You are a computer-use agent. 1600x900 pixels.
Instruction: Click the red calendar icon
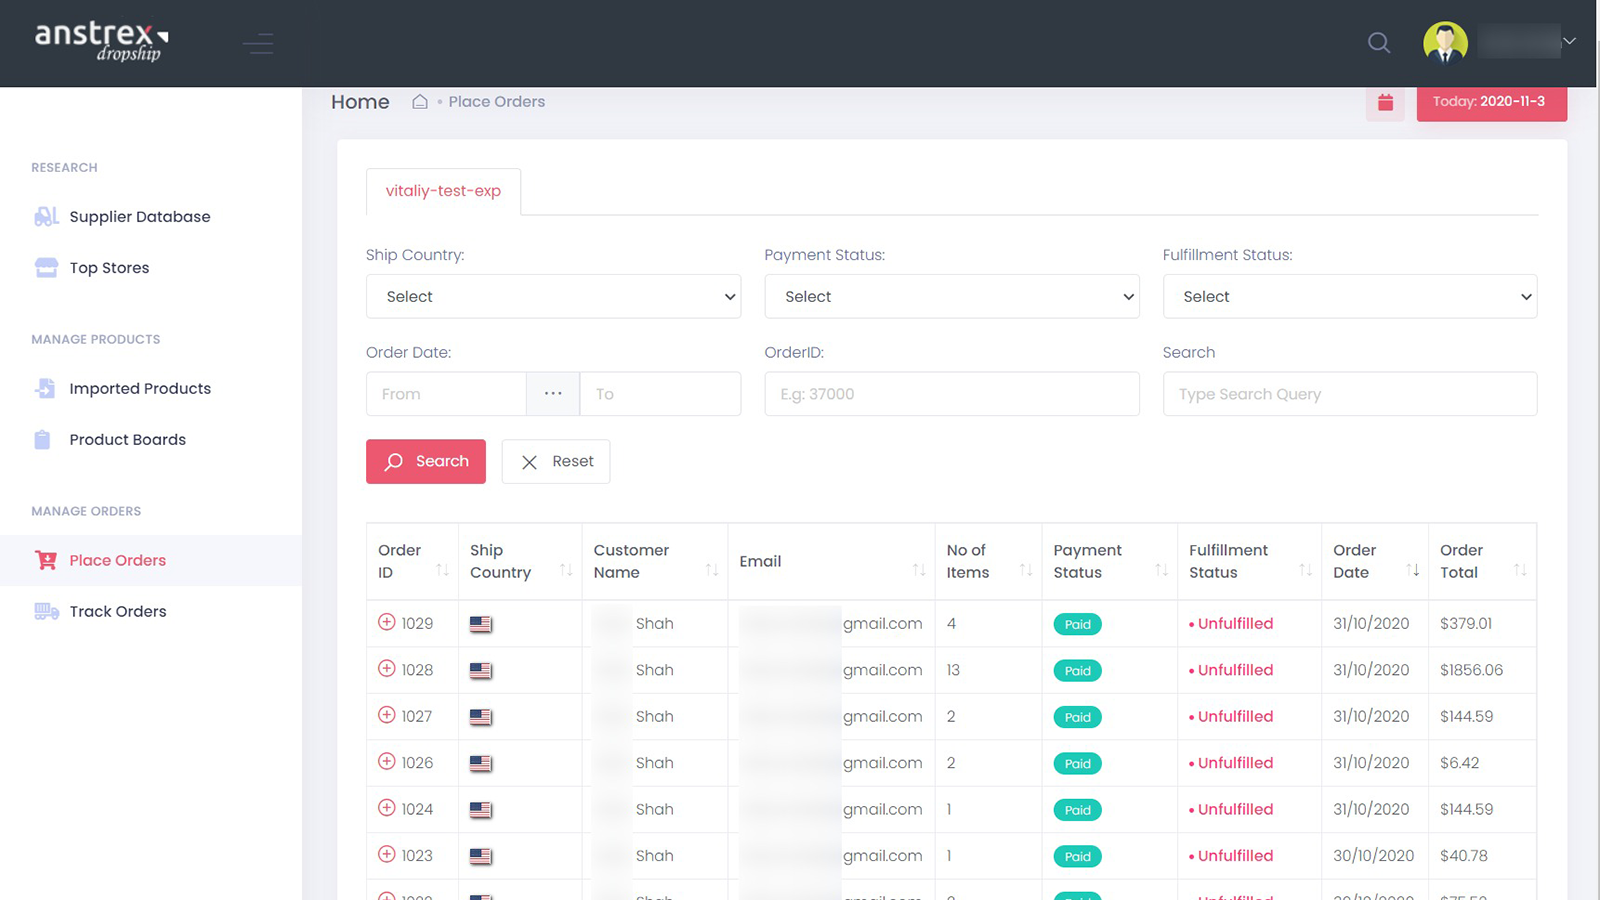tap(1385, 102)
